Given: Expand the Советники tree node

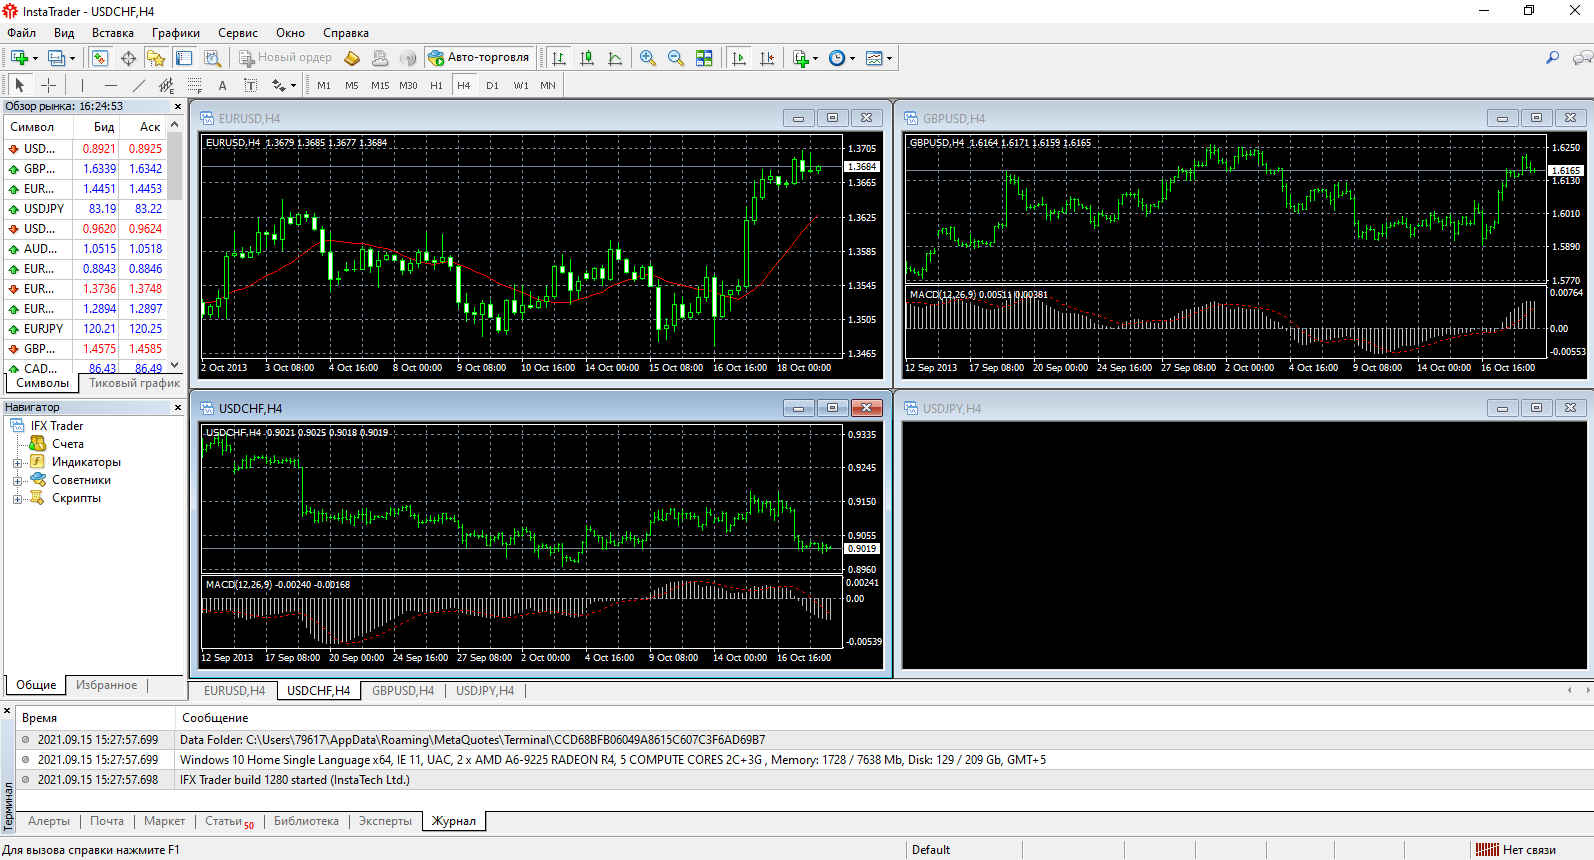Looking at the screenshot, I should tap(17, 480).
